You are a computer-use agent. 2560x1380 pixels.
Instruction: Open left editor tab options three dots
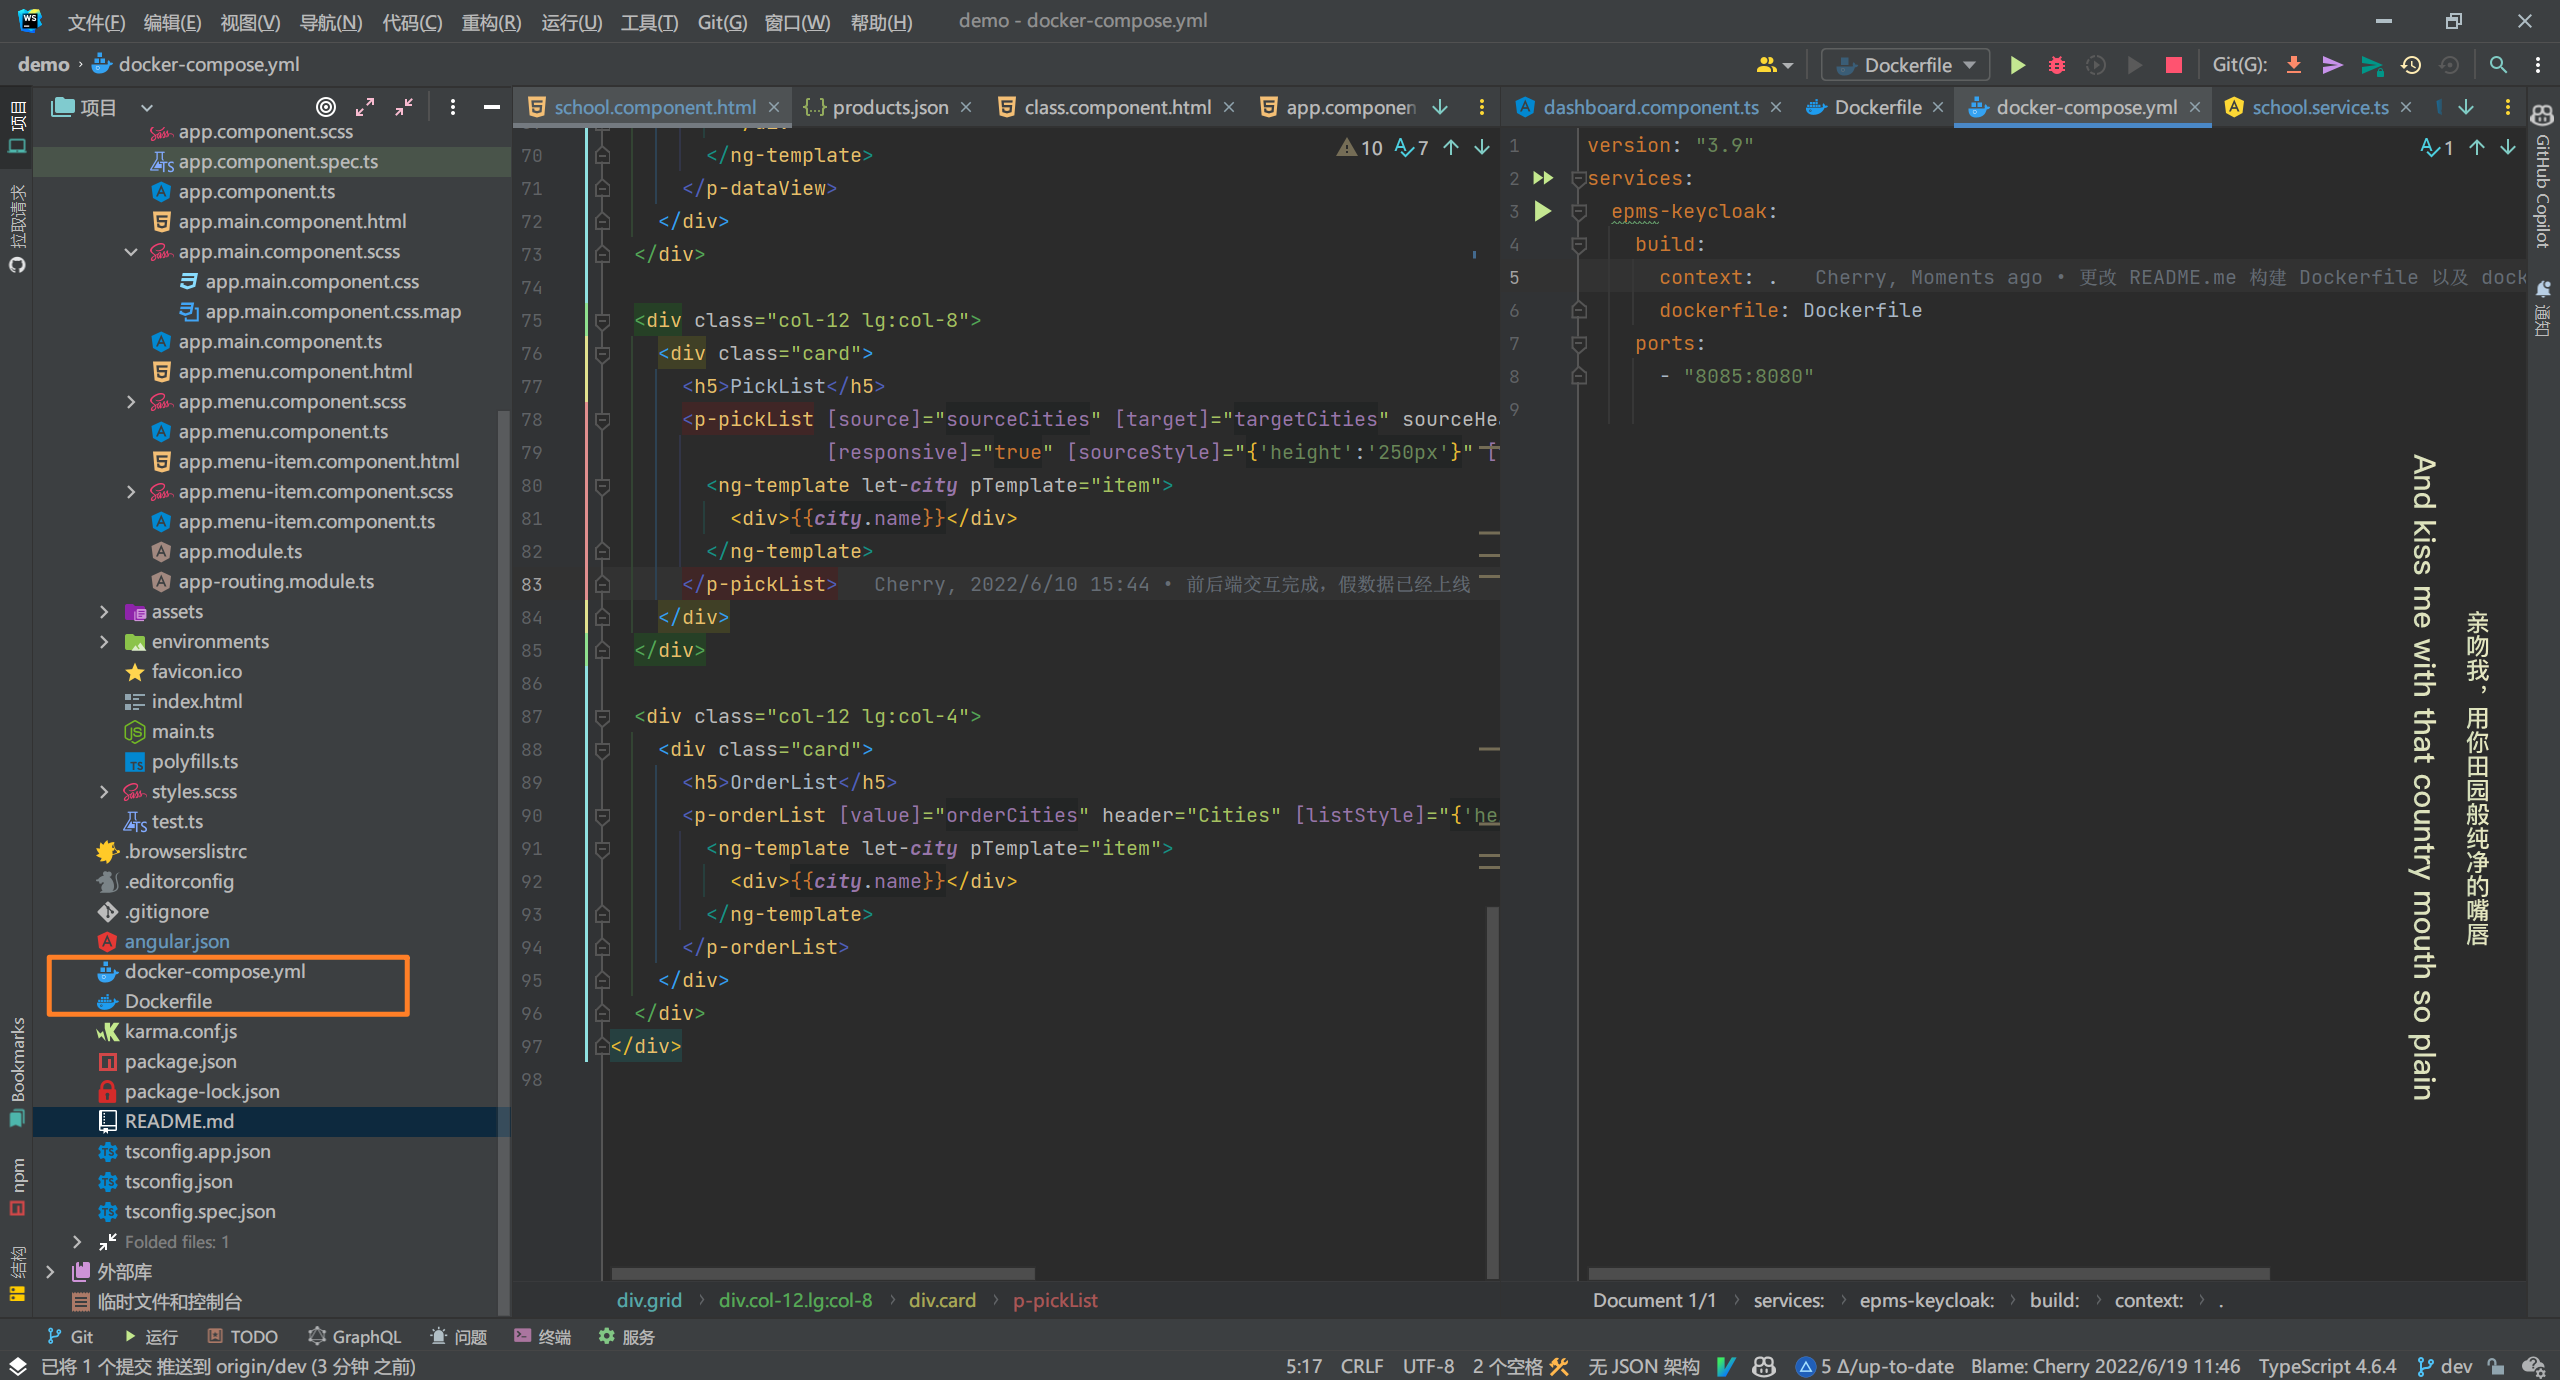(x=1482, y=107)
